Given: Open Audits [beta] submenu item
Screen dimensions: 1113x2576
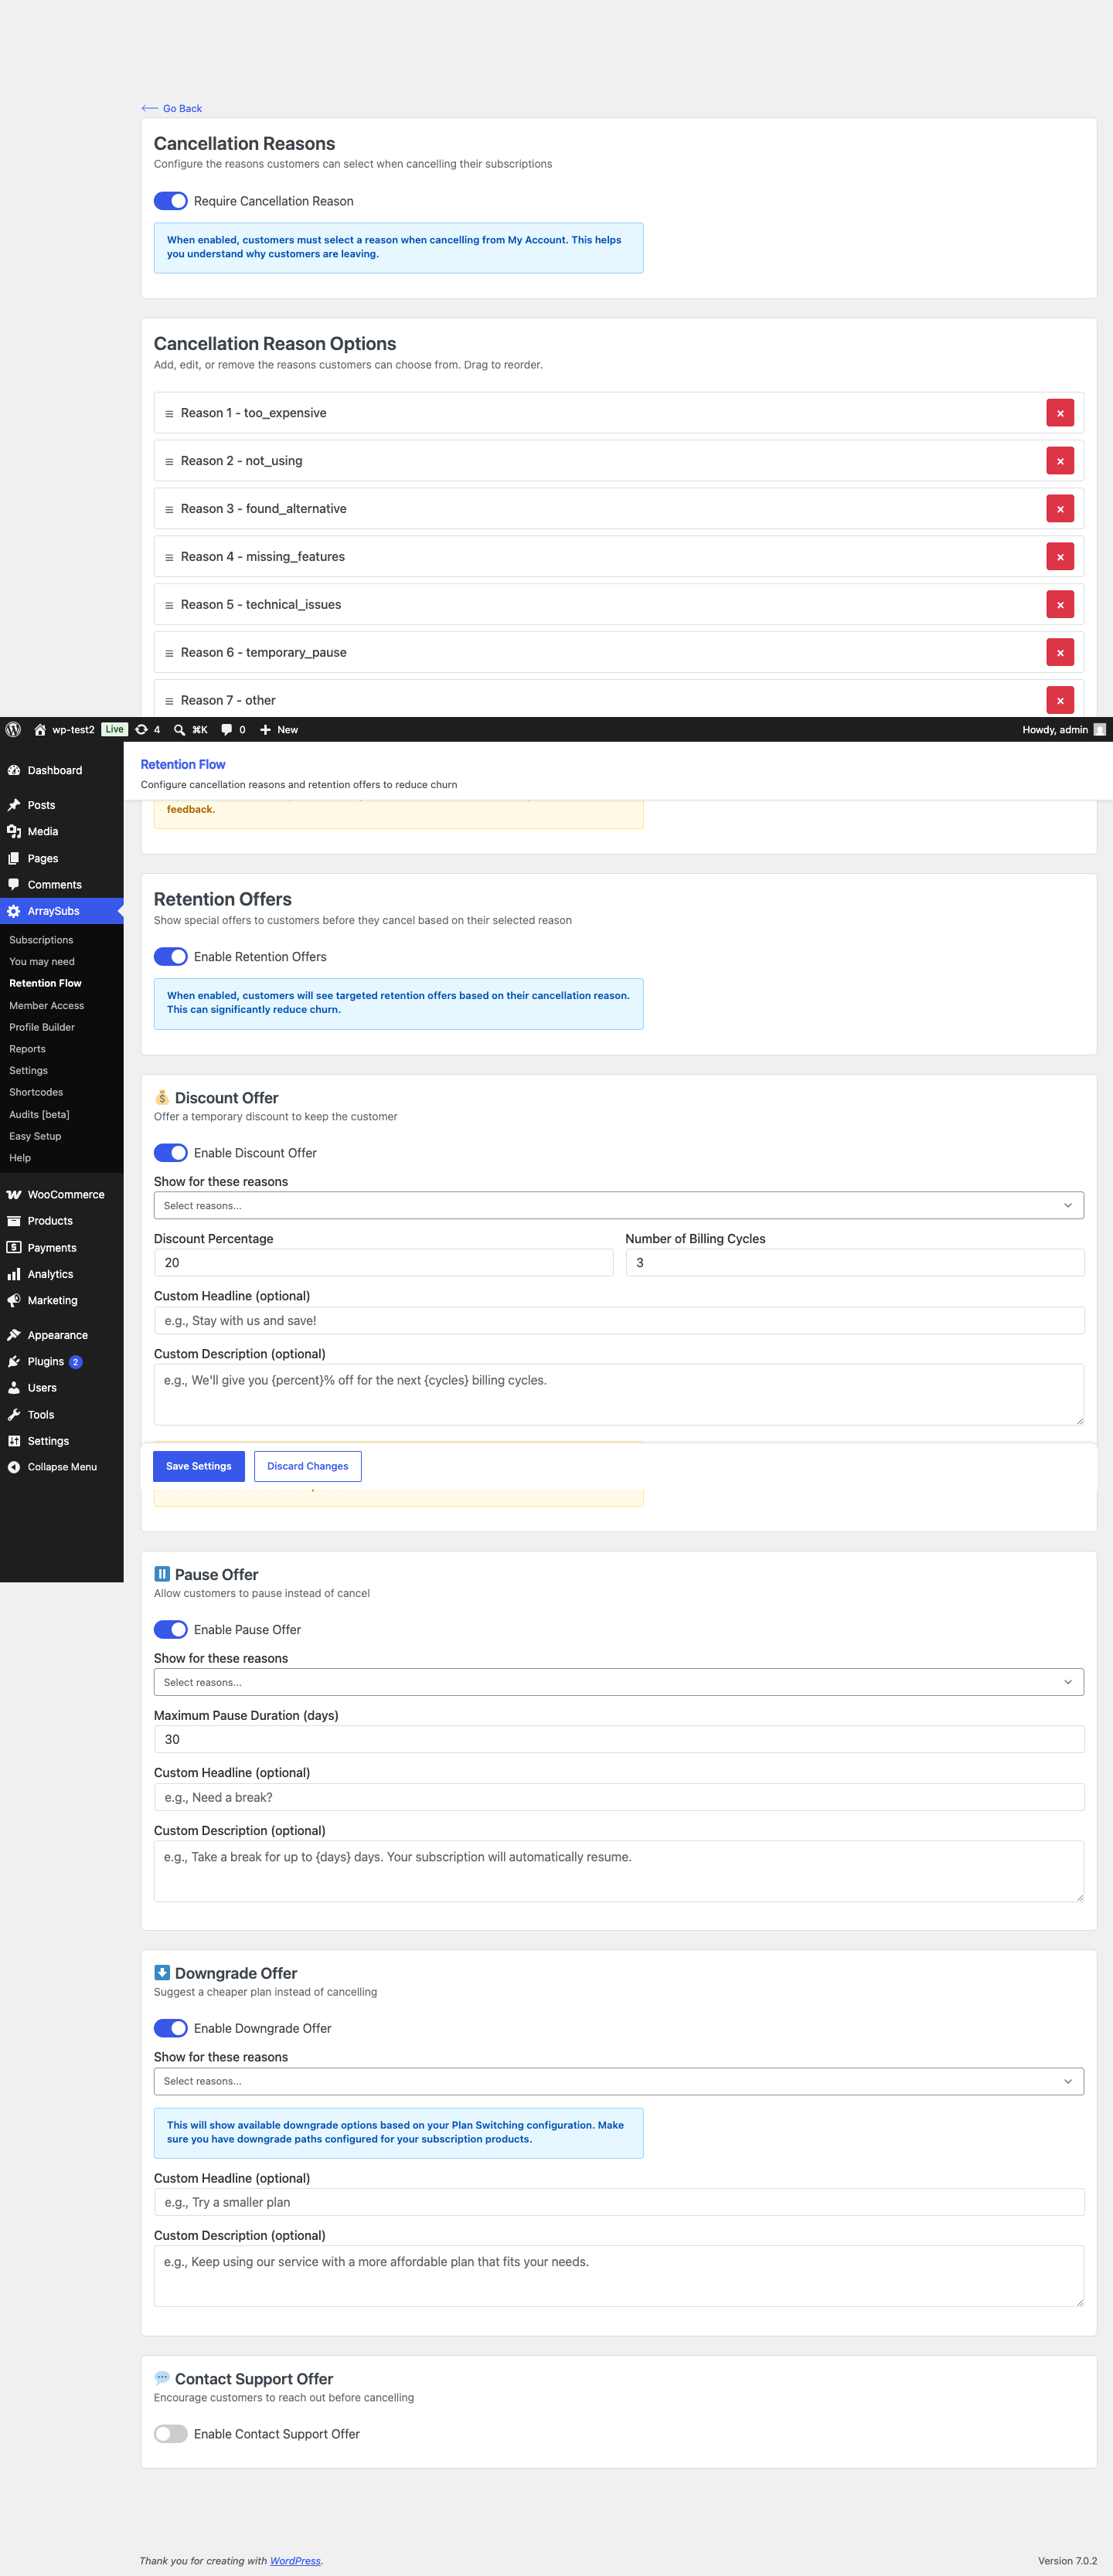Looking at the screenshot, I should [x=39, y=1115].
